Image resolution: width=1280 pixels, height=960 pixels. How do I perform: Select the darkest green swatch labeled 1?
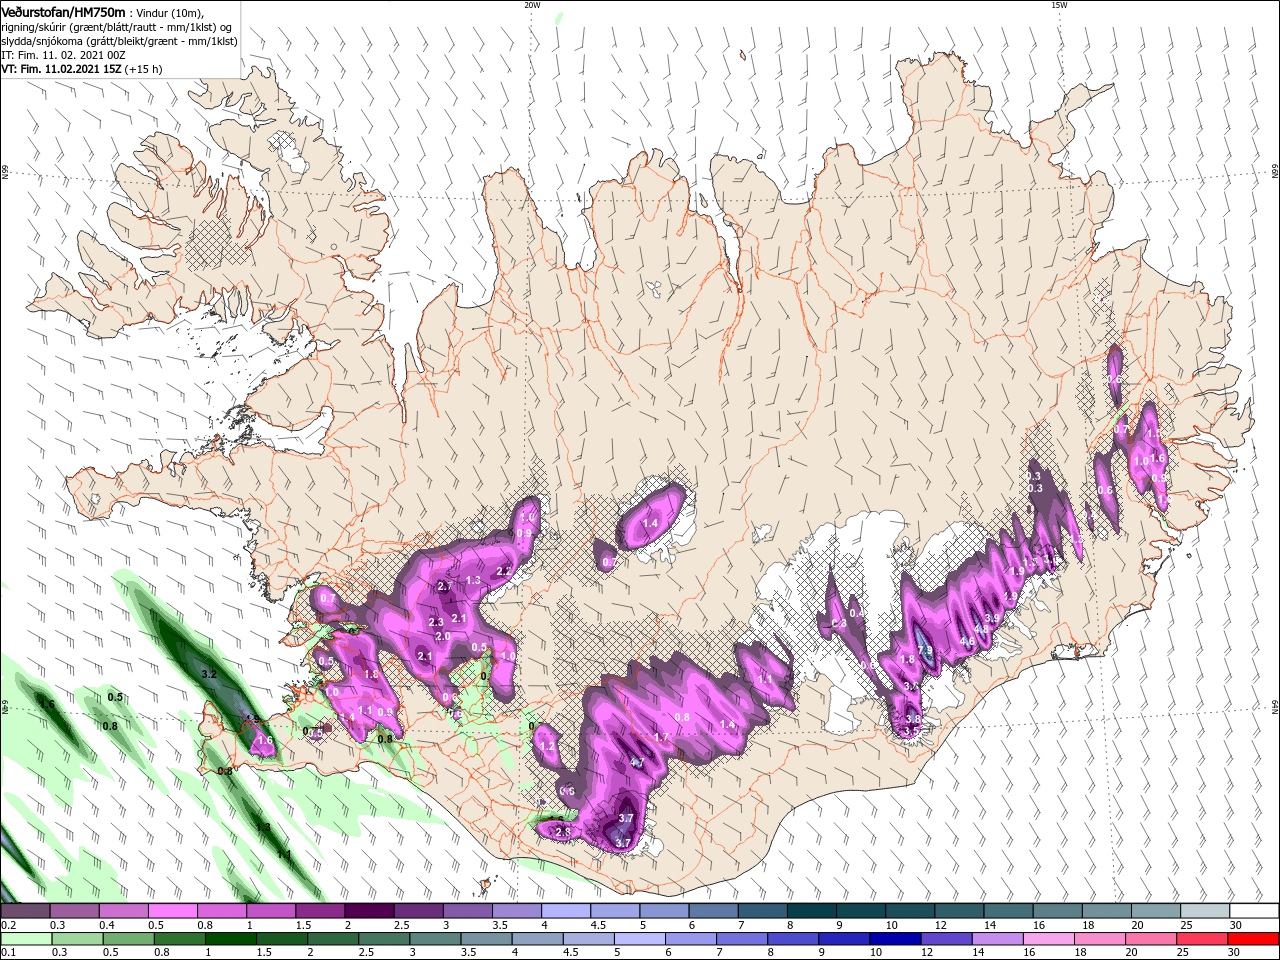point(230,939)
